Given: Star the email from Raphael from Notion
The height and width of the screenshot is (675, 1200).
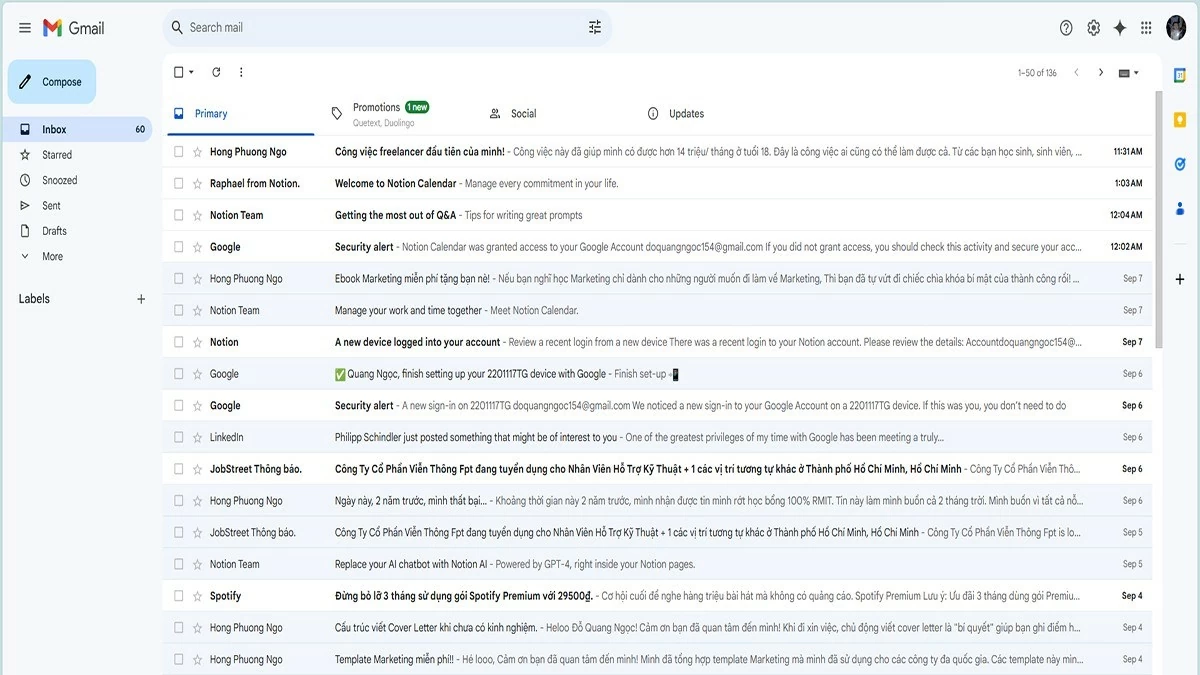Looking at the screenshot, I should click(198, 182).
